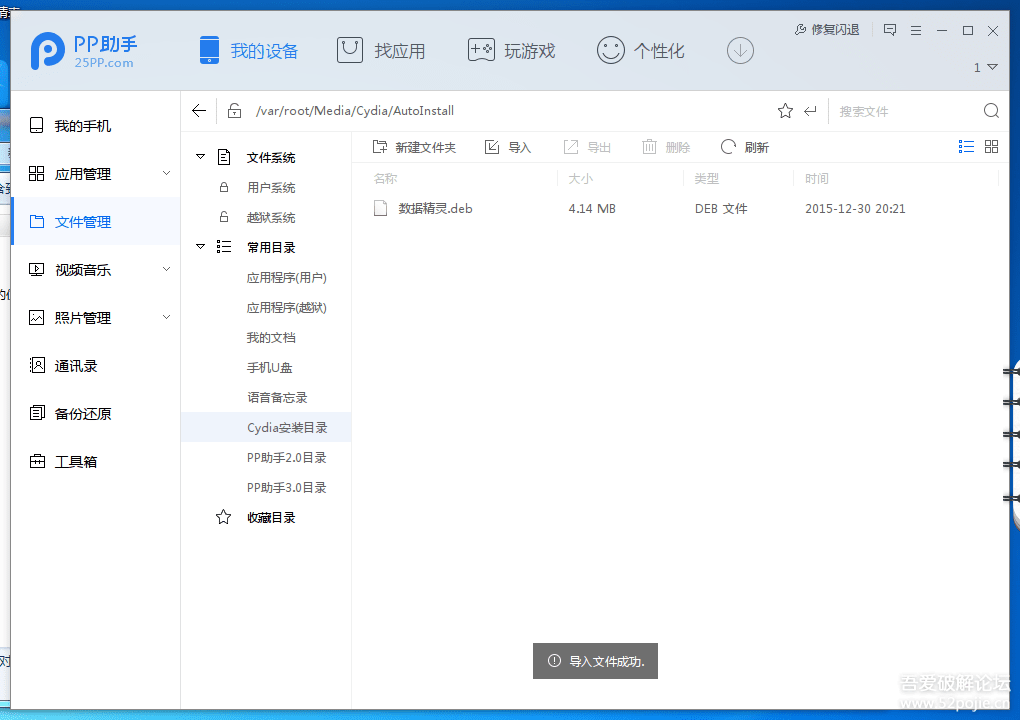Click the 导入 (Import) button

coord(508,146)
